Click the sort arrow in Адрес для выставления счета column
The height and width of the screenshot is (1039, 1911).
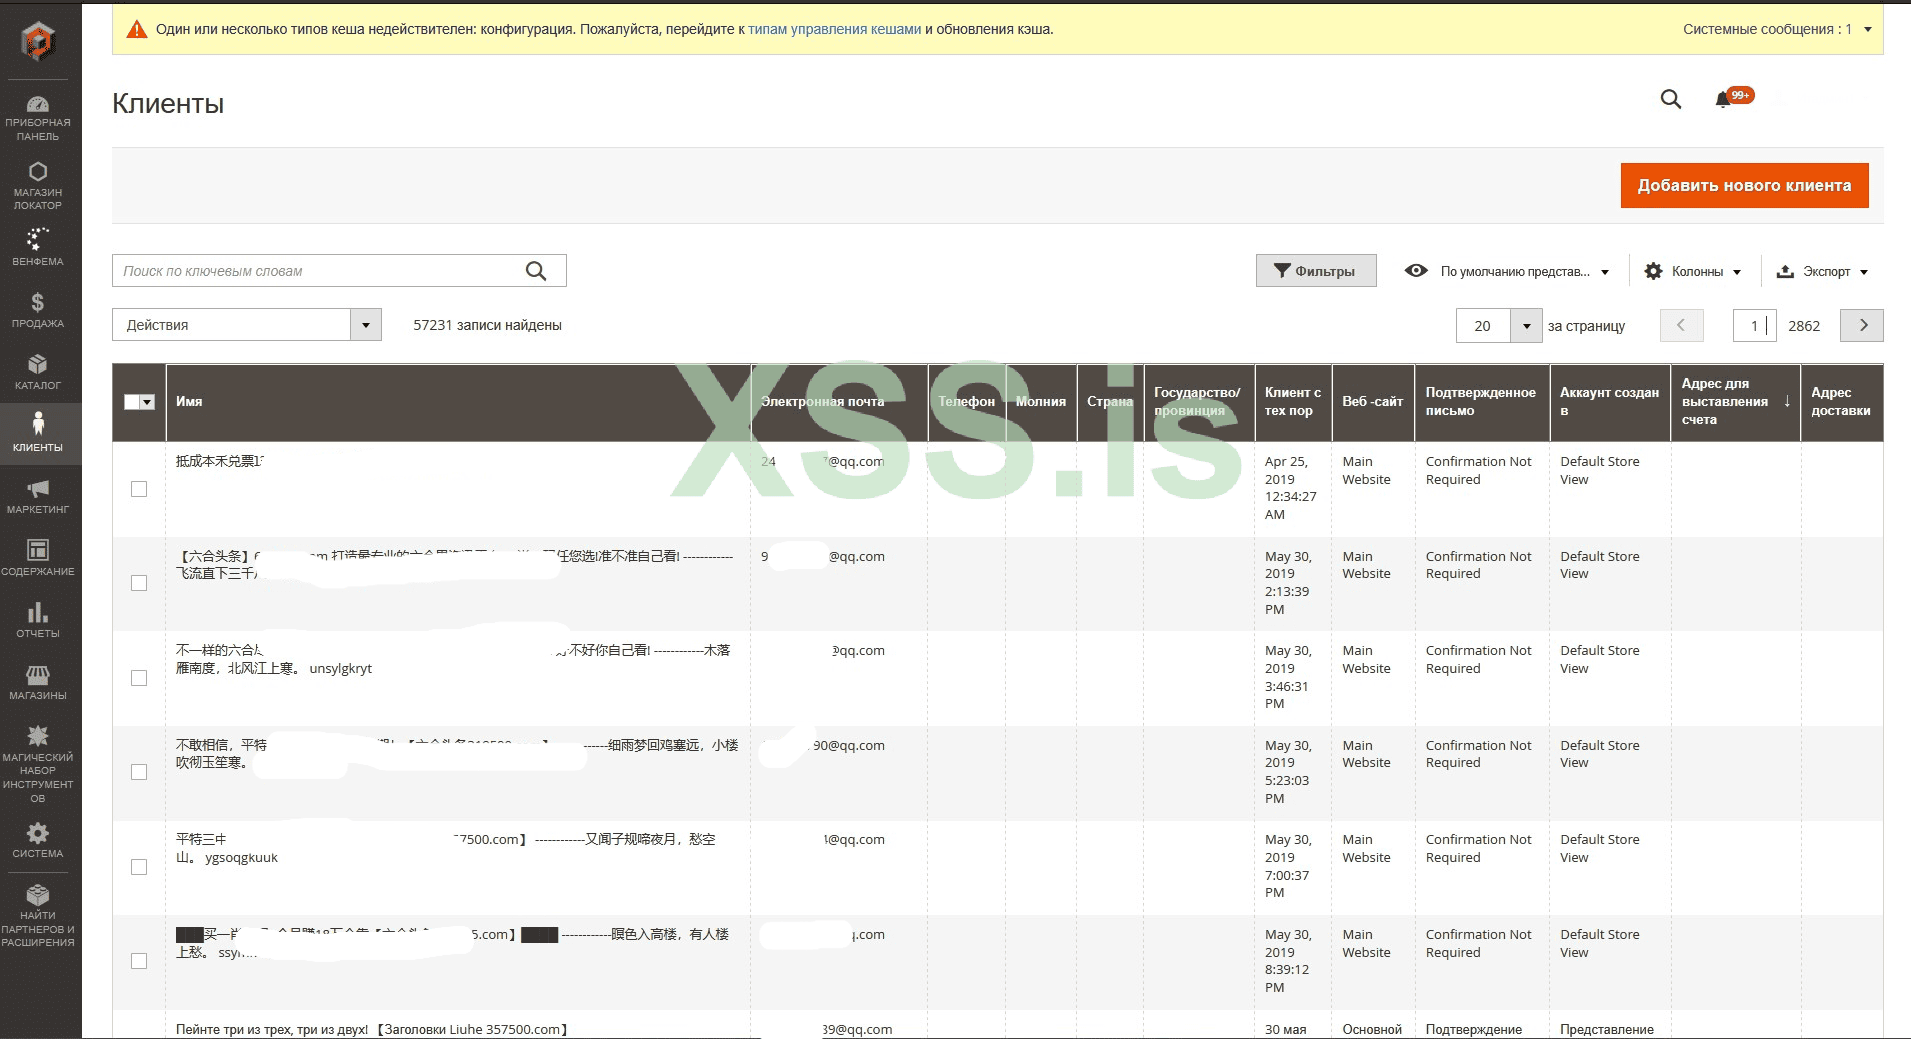coord(1787,401)
